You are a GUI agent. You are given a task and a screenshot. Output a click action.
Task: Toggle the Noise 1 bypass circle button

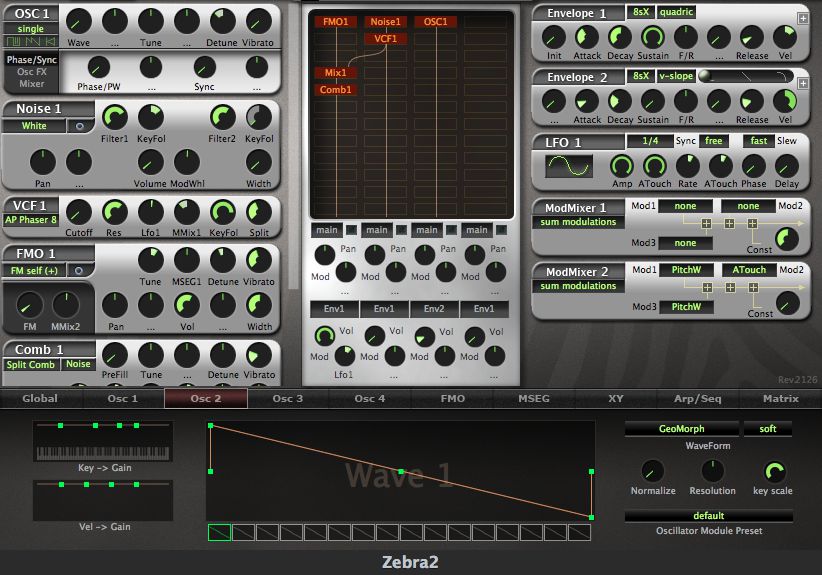pyautogui.click(x=80, y=126)
